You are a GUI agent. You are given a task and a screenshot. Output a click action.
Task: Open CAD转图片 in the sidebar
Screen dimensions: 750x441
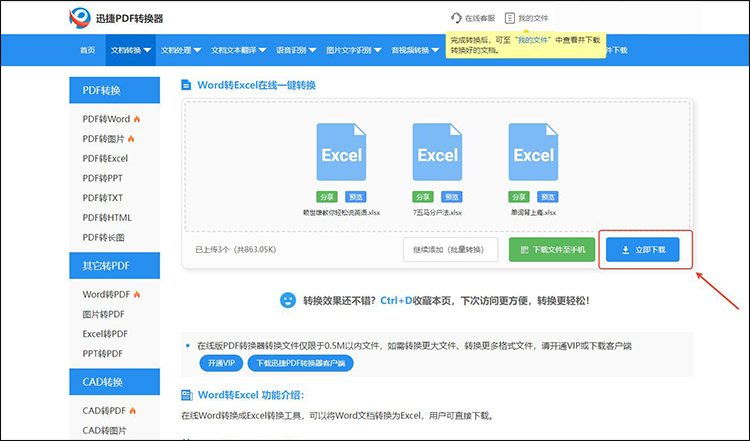coord(104,430)
